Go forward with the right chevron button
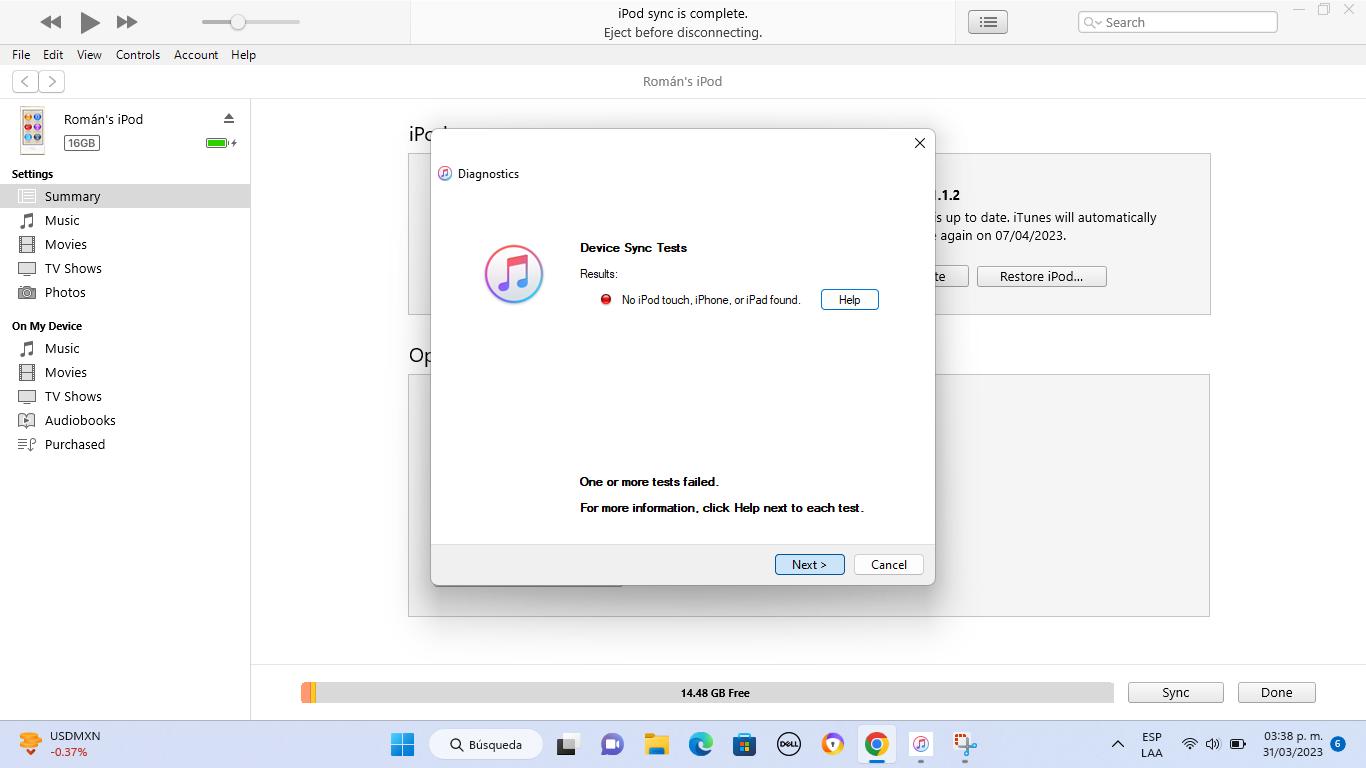1366x768 pixels. pos(51,82)
